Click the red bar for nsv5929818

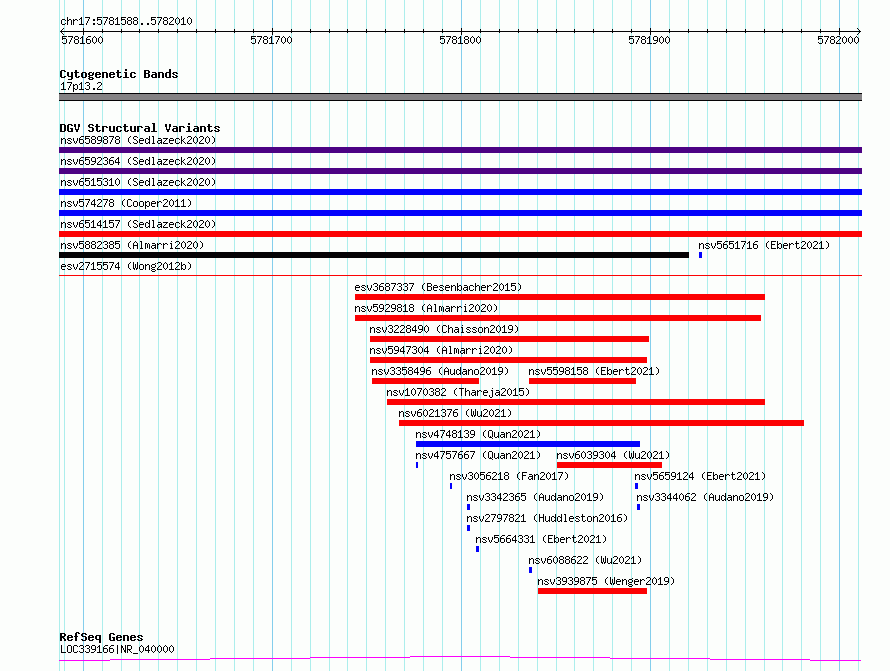(558, 318)
